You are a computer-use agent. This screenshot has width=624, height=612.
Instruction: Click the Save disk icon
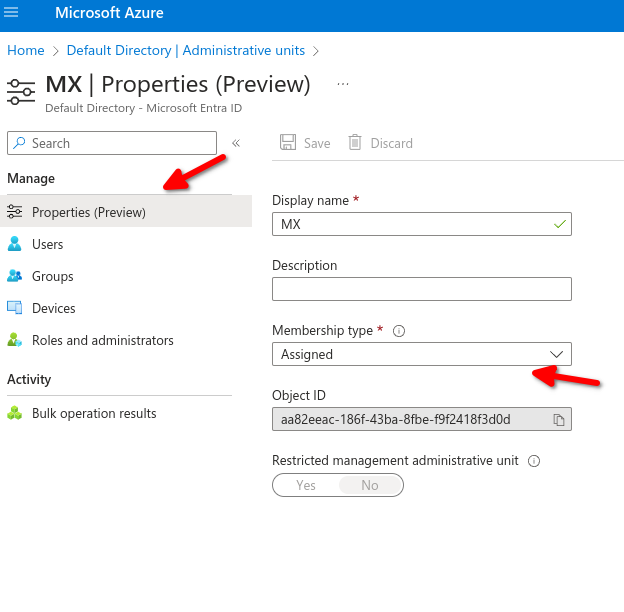(x=288, y=143)
